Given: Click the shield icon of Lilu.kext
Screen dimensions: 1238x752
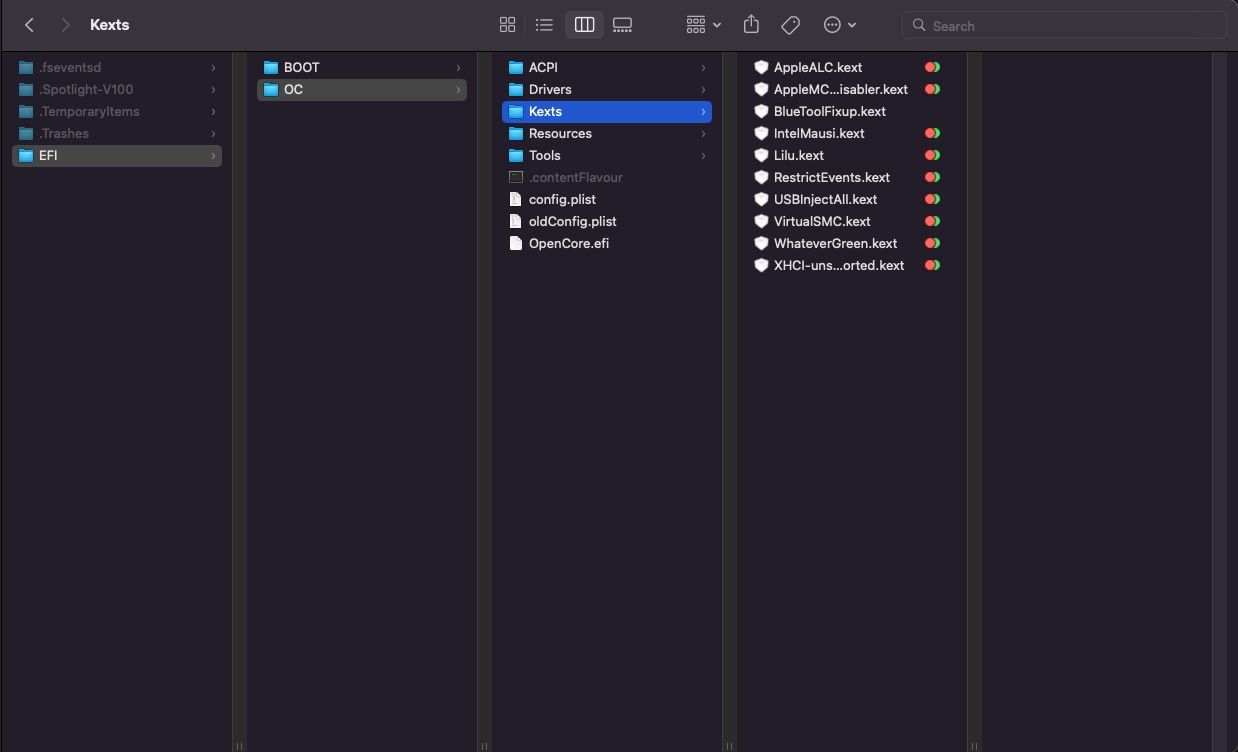Looking at the screenshot, I should pos(761,155).
